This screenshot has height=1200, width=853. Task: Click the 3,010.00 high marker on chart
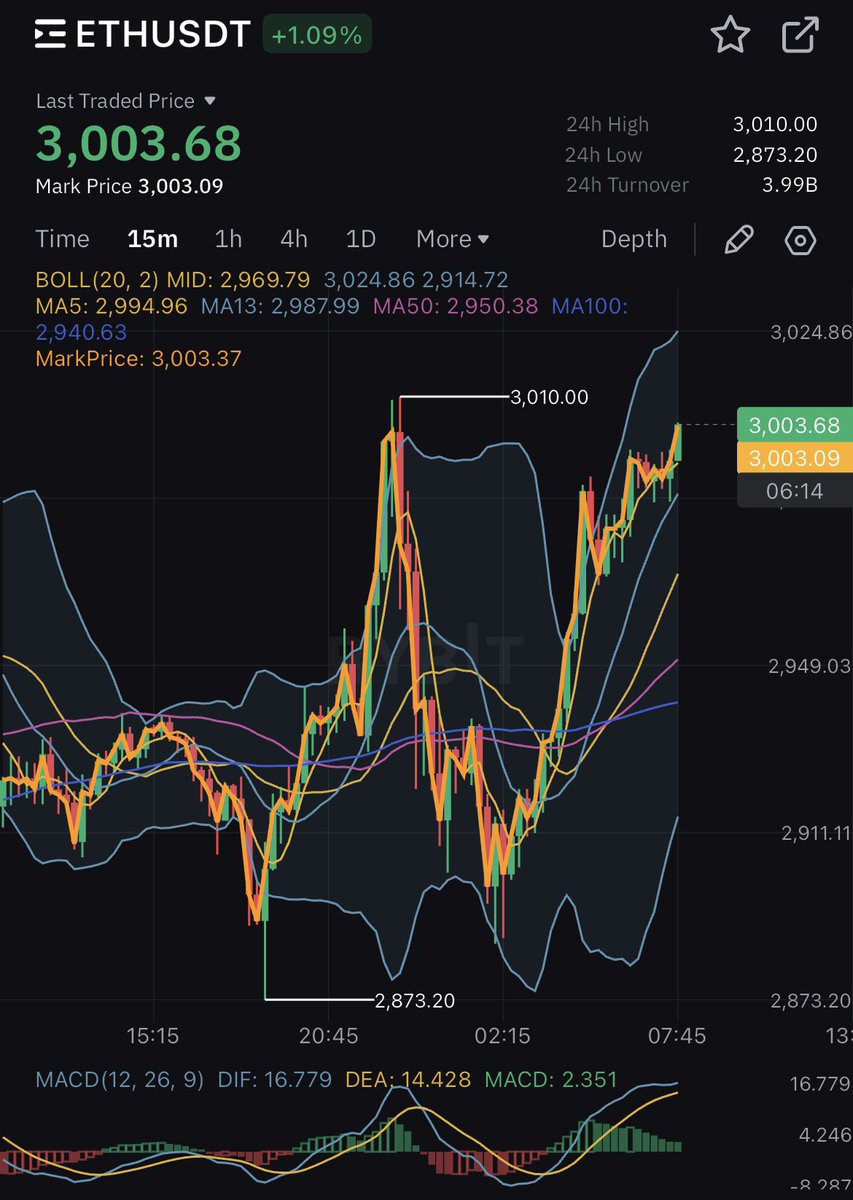(549, 397)
